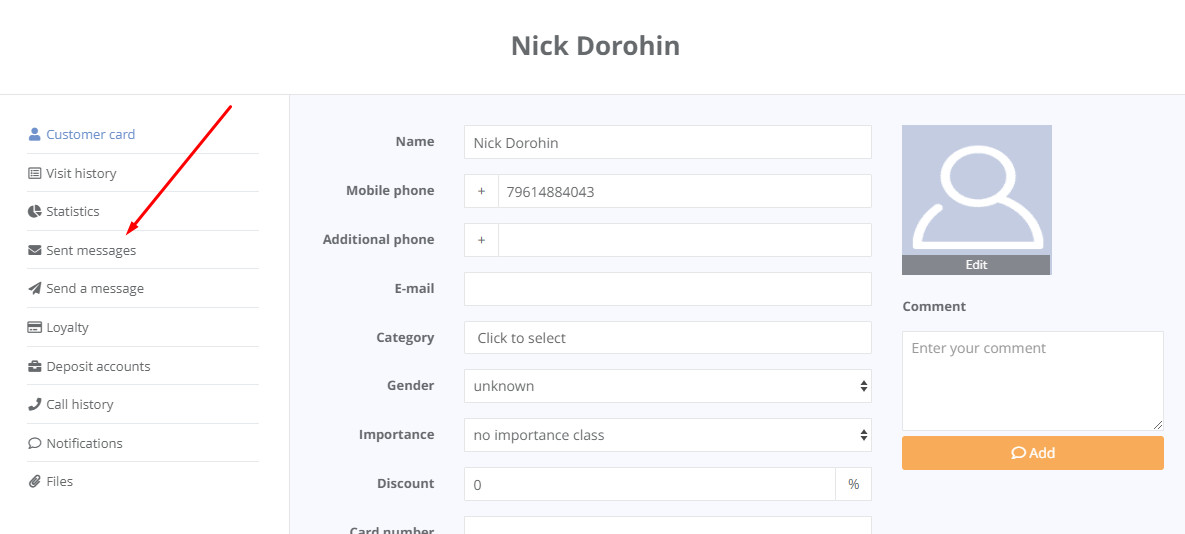1185x534 pixels.
Task: Go to Deposit accounts section
Action: [x=98, y=366]
